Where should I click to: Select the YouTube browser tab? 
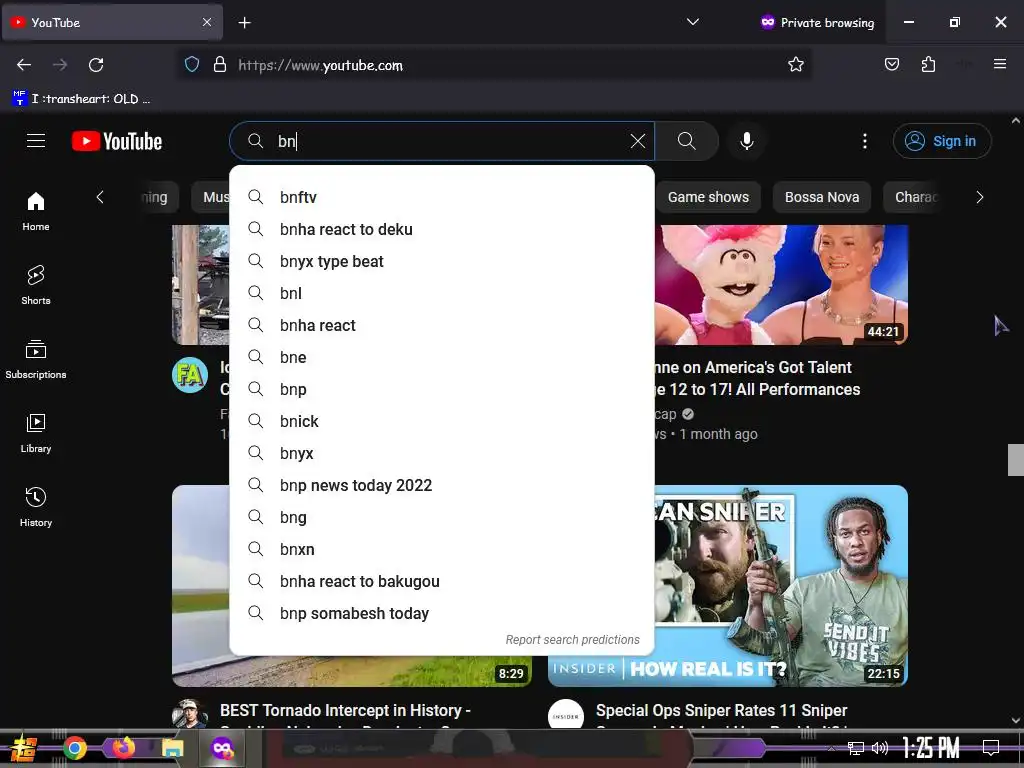coord(112,22)
